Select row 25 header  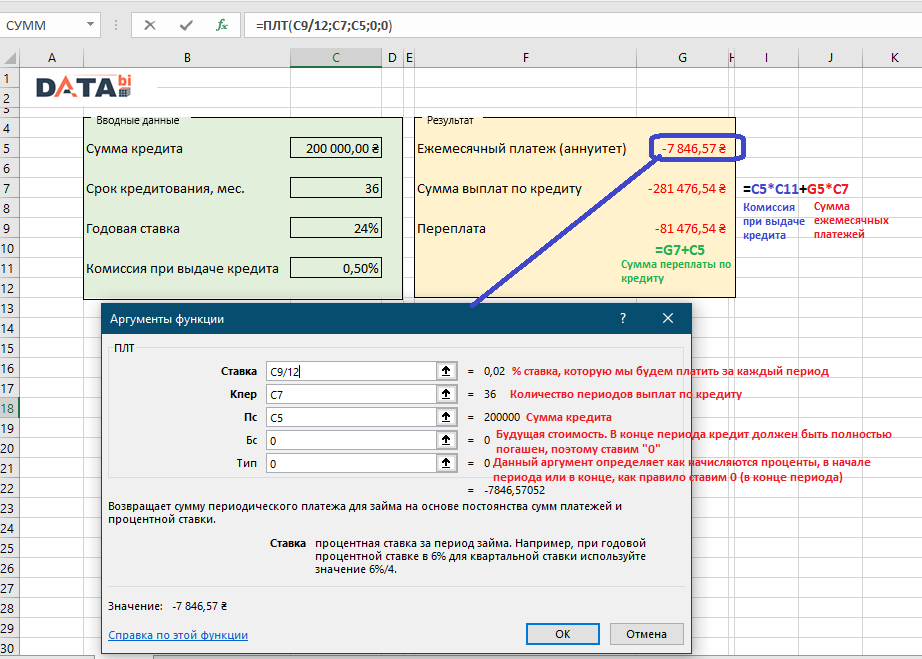[x=9, y=548]
